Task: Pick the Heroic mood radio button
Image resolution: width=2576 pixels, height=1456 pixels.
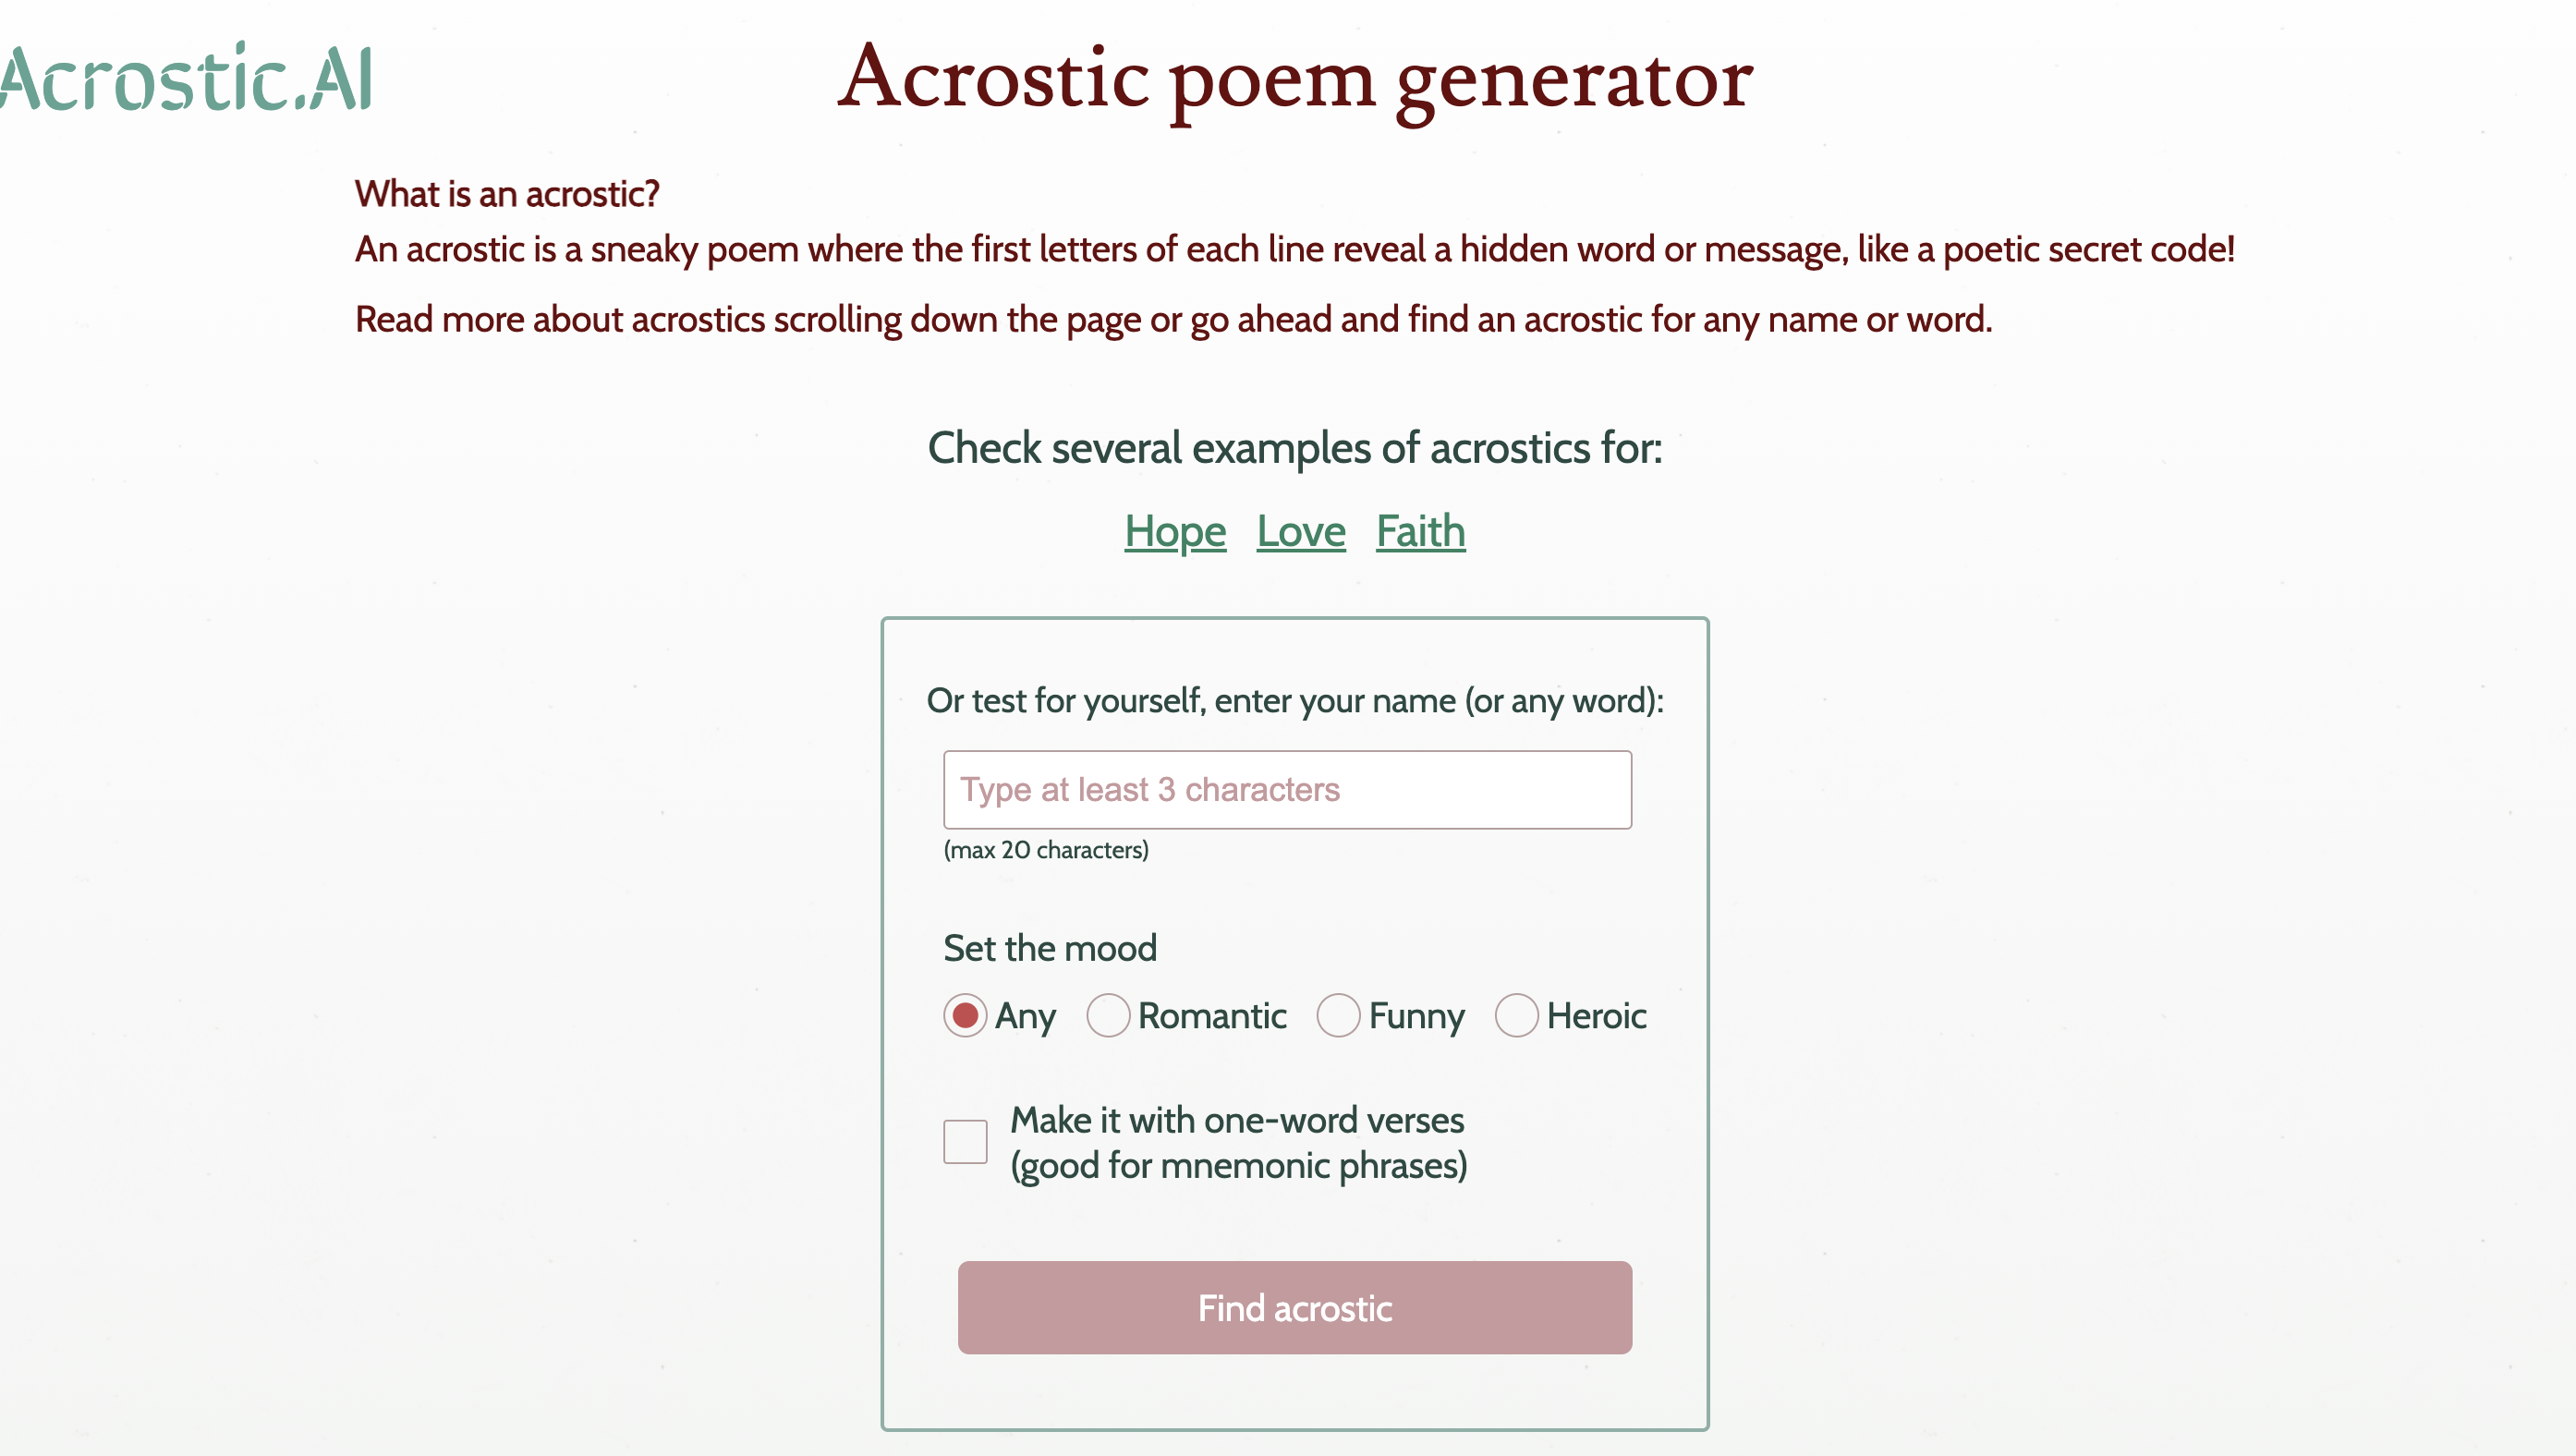Action: point(1516,1016)
